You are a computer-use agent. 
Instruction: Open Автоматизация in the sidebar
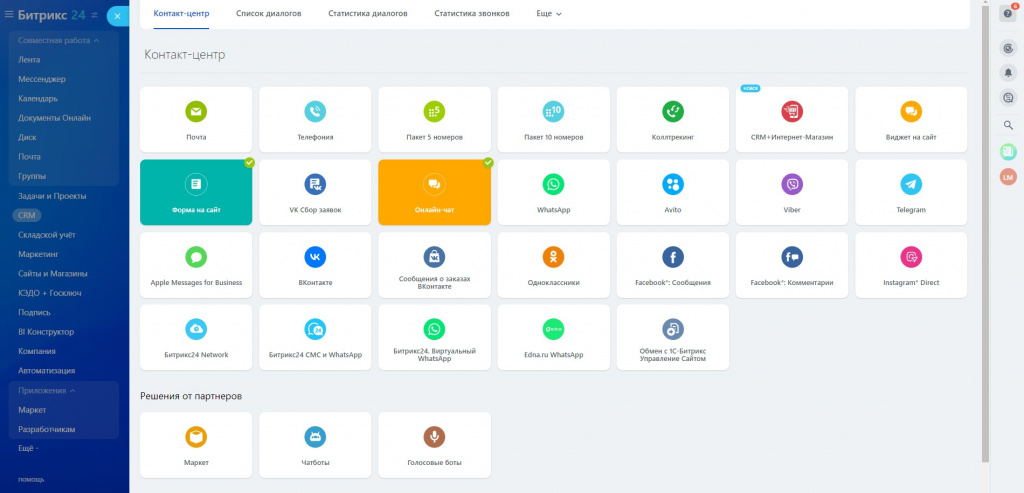[46, 370]
